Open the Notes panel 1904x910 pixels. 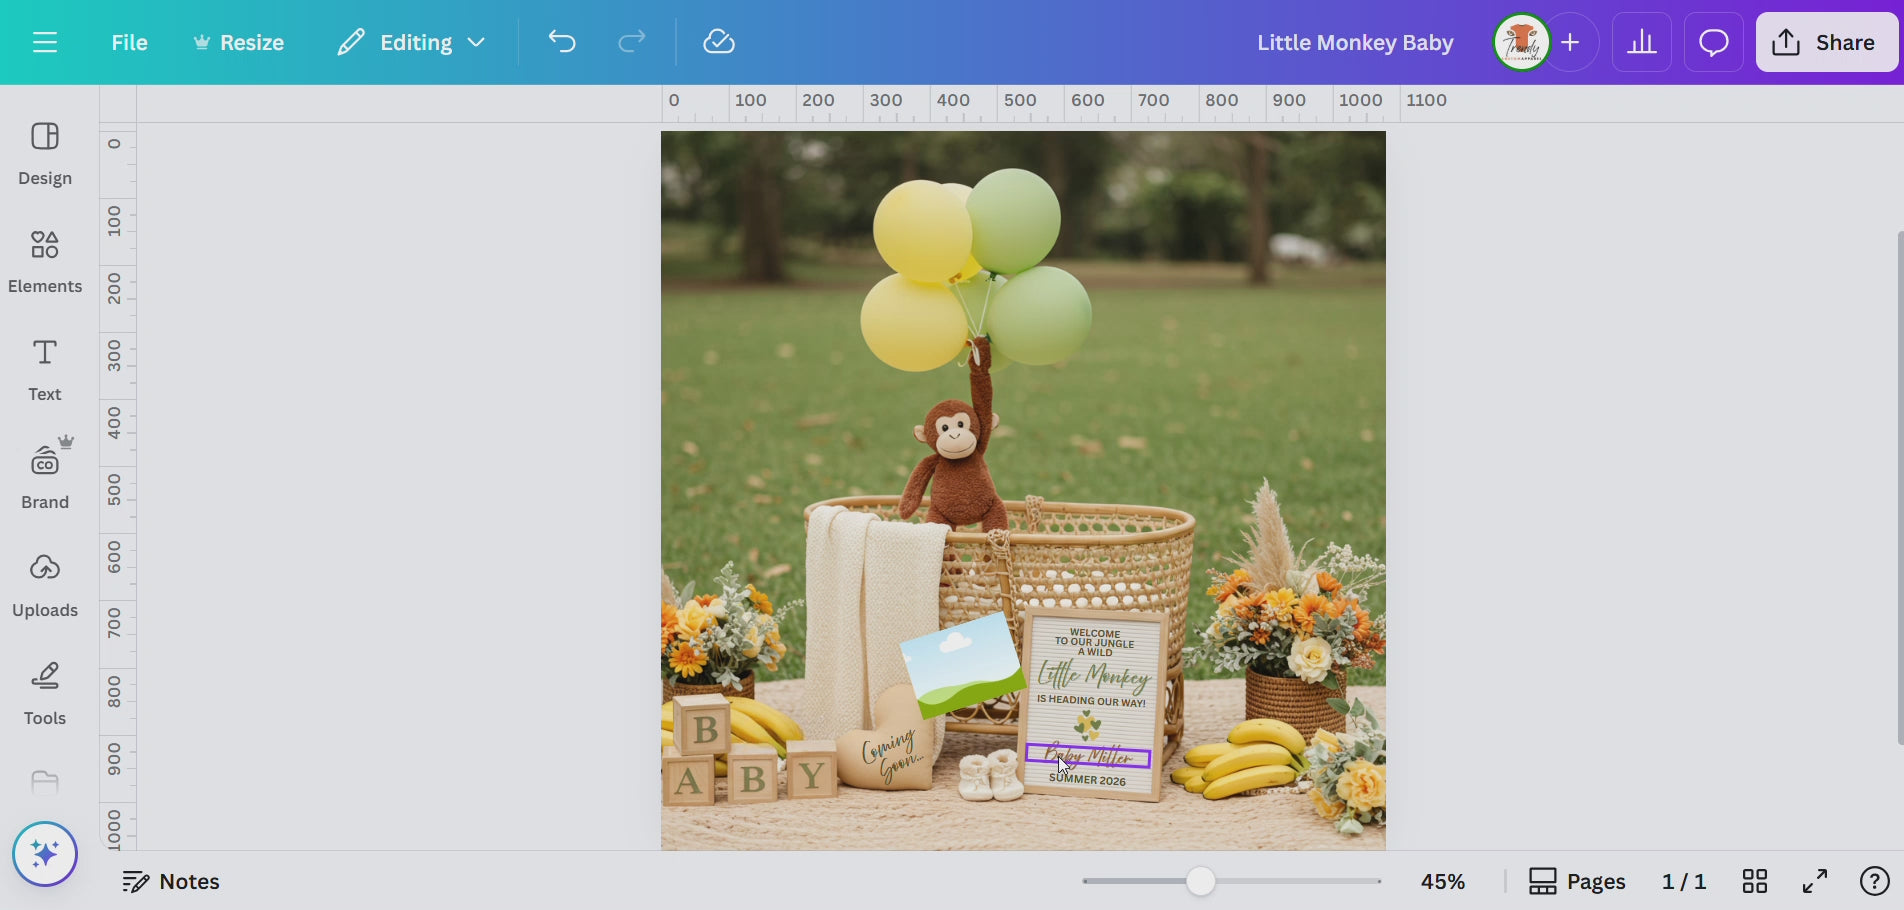click(171, 881)
